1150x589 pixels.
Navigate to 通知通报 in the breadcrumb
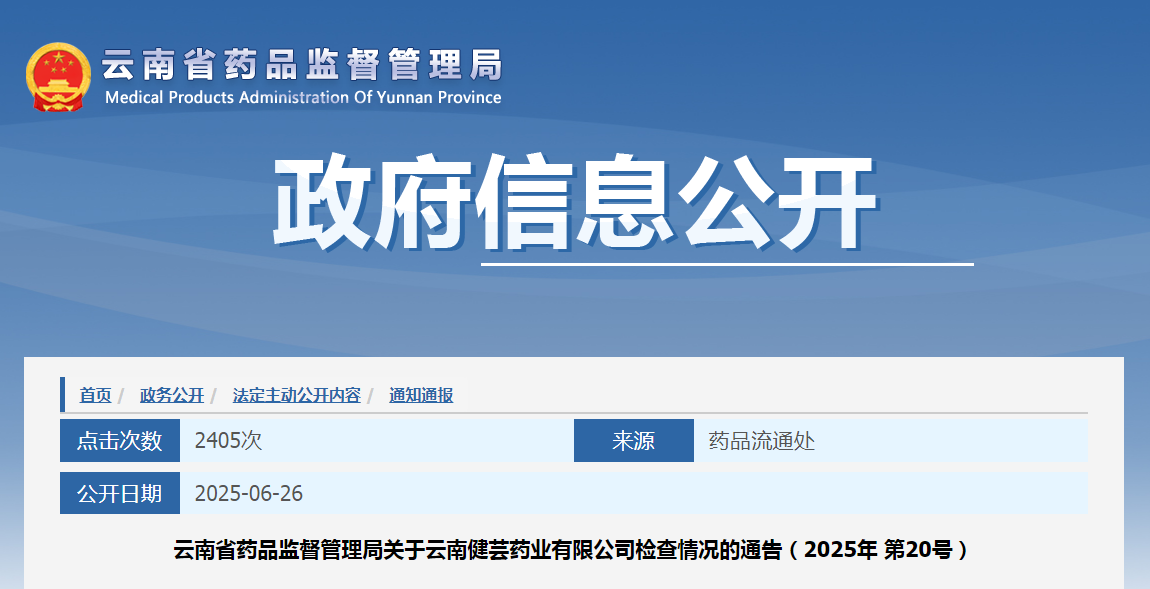421,395
